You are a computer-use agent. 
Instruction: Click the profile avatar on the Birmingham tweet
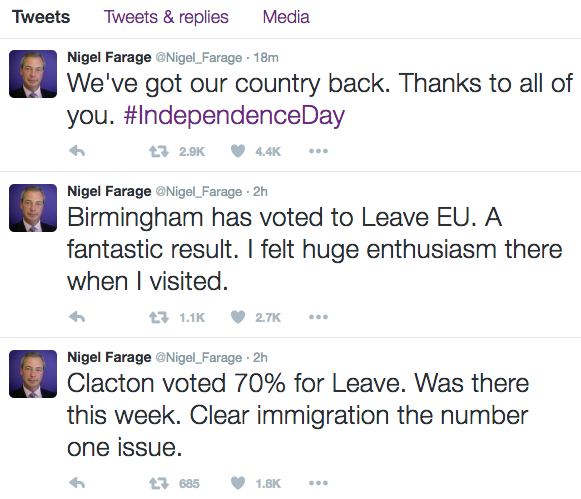pyautogui.click(x=33, y=208)
